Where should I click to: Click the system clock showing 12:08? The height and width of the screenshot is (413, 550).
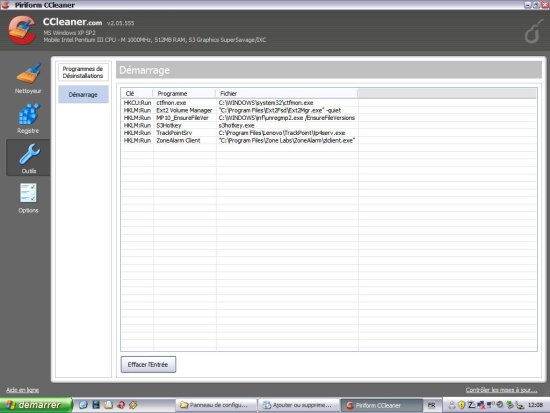coord(535,405)
